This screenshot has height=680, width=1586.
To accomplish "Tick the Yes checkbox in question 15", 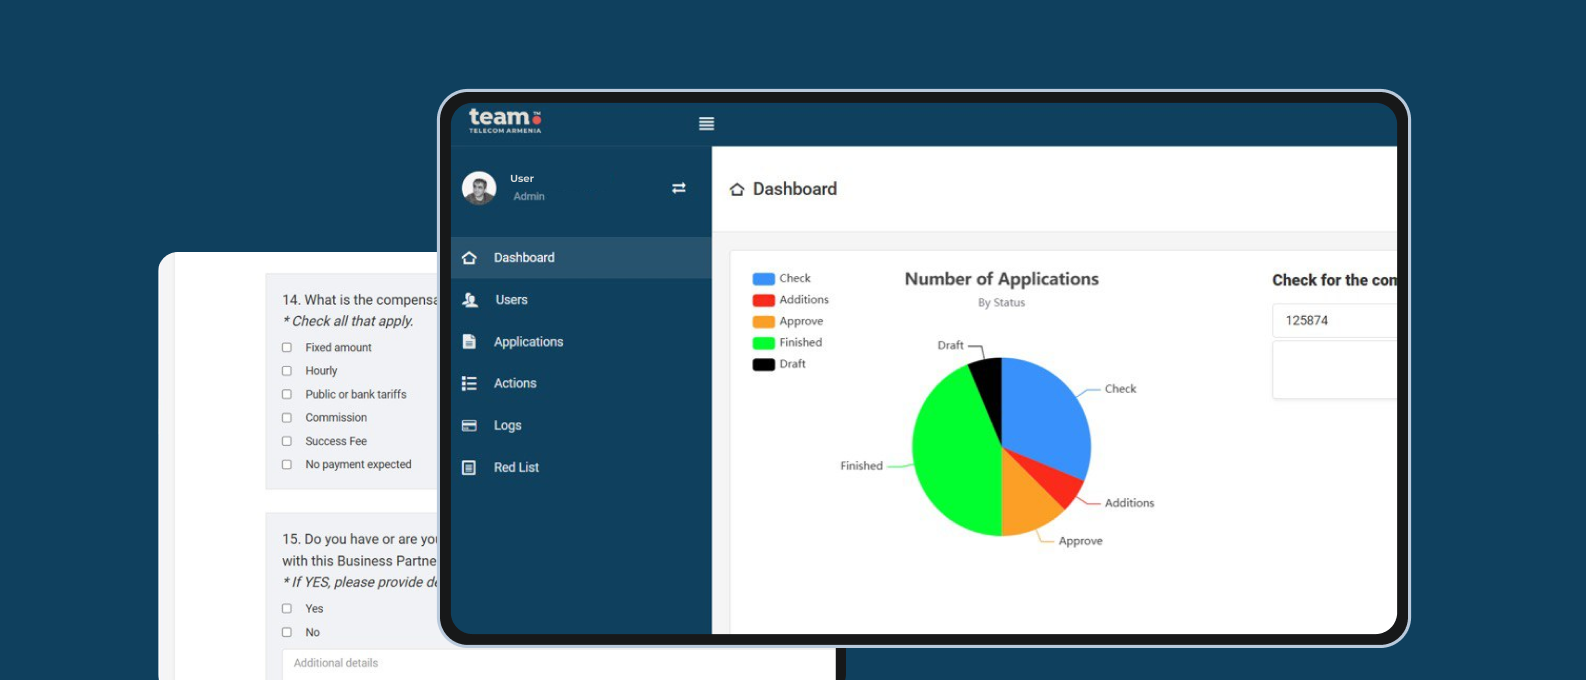I will point(287,609).
